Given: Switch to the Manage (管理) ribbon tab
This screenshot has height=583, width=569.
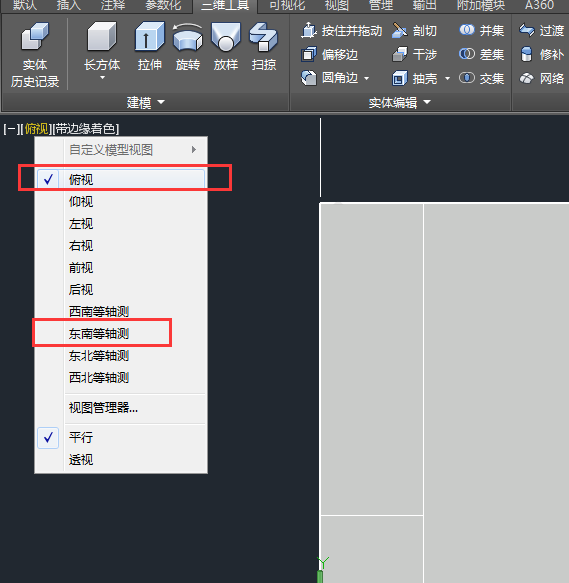Looking at the screenshot, I should (x=380, y=5).
